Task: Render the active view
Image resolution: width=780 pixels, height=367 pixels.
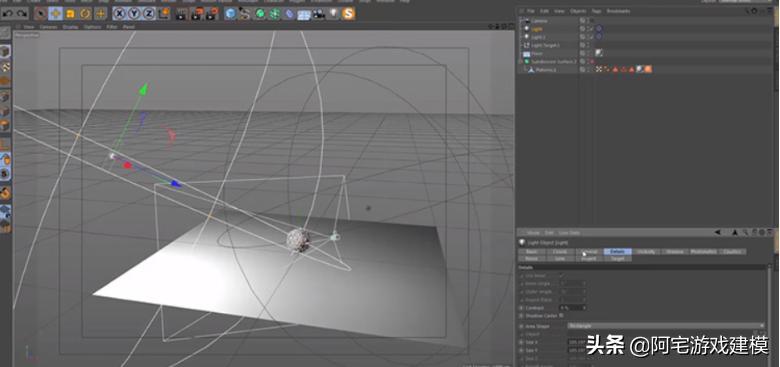Action: point(182,13)
